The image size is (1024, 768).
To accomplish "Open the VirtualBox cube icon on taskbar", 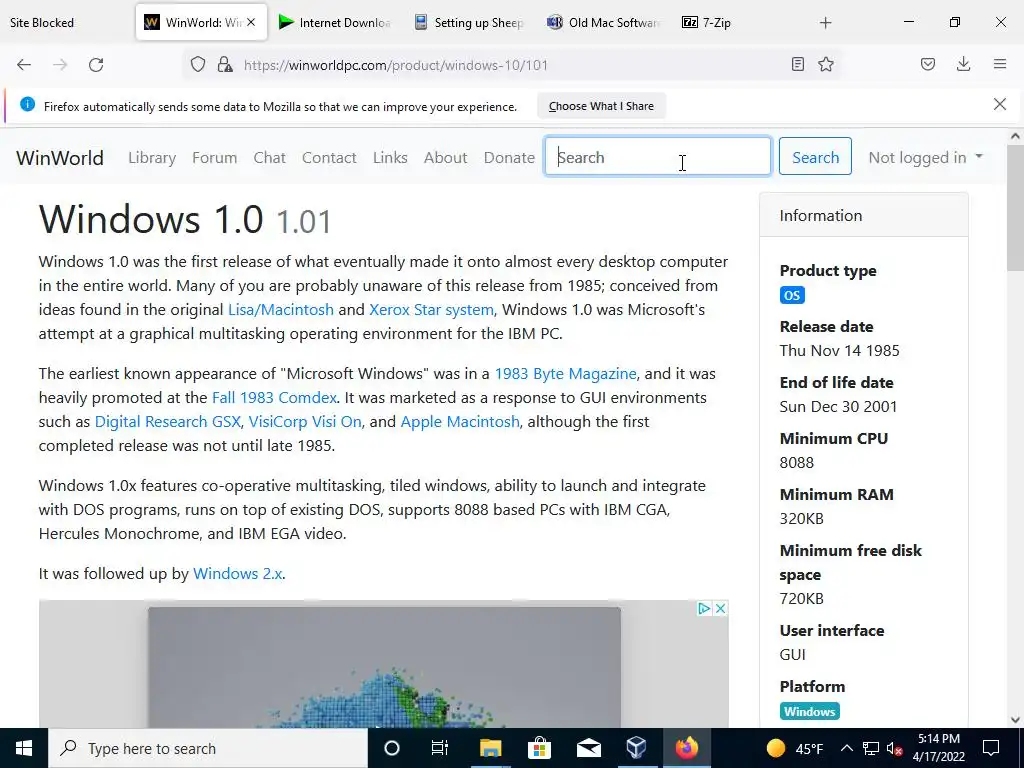I will tap(637, 748).
